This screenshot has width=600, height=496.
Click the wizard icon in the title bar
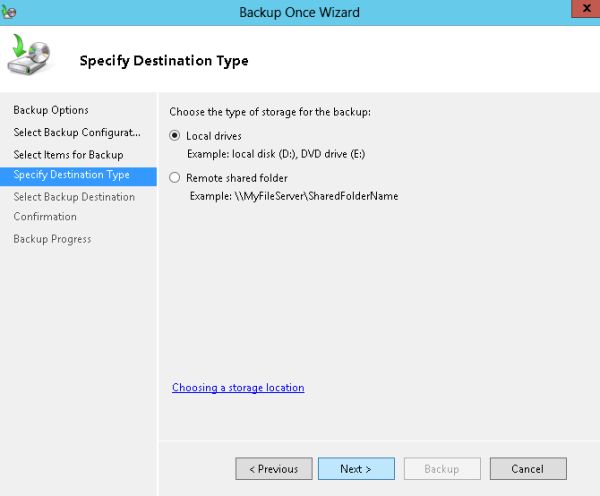click(x=11, y=12)
